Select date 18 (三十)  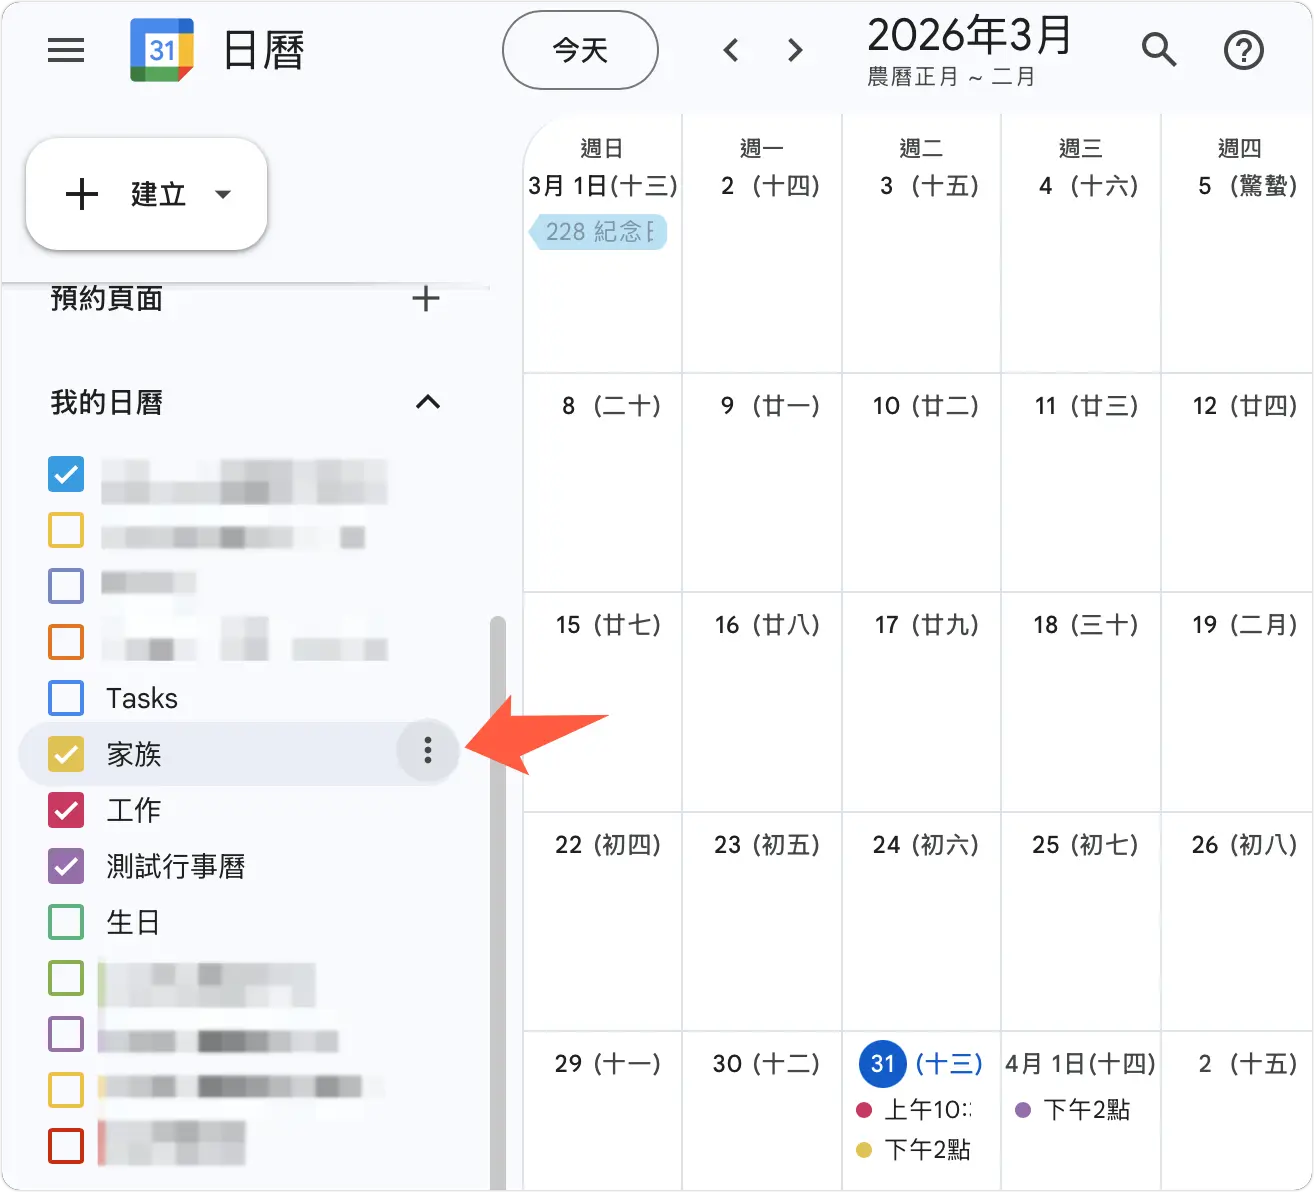tap(1086, 625)
